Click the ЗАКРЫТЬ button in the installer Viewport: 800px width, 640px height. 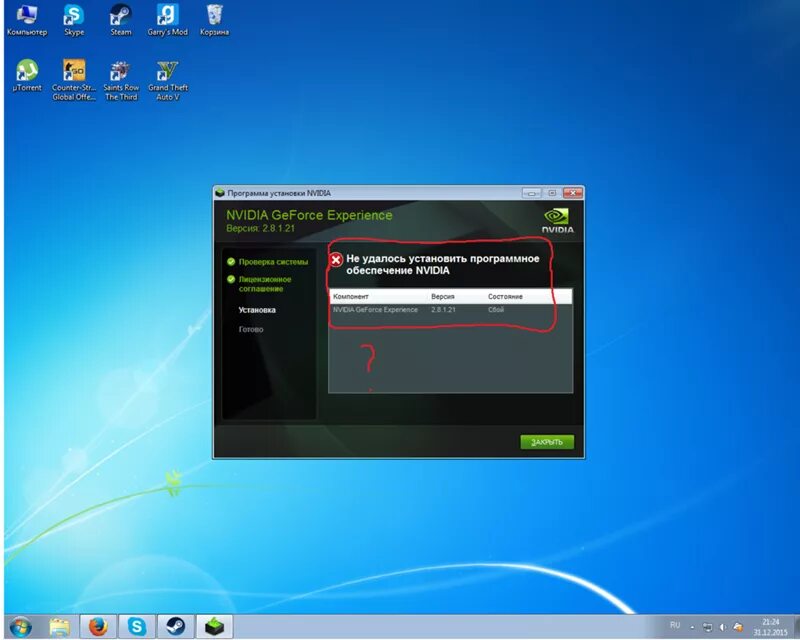click(547, 442)
